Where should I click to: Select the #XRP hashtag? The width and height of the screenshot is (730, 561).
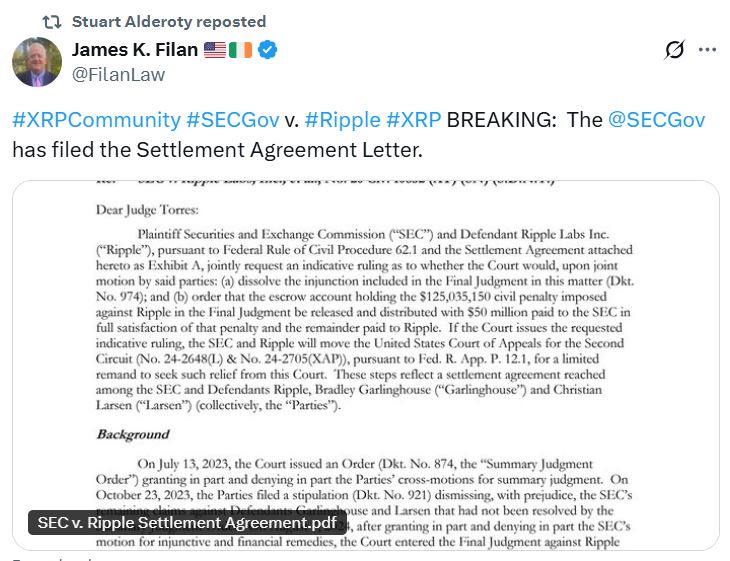coord(414,121)
